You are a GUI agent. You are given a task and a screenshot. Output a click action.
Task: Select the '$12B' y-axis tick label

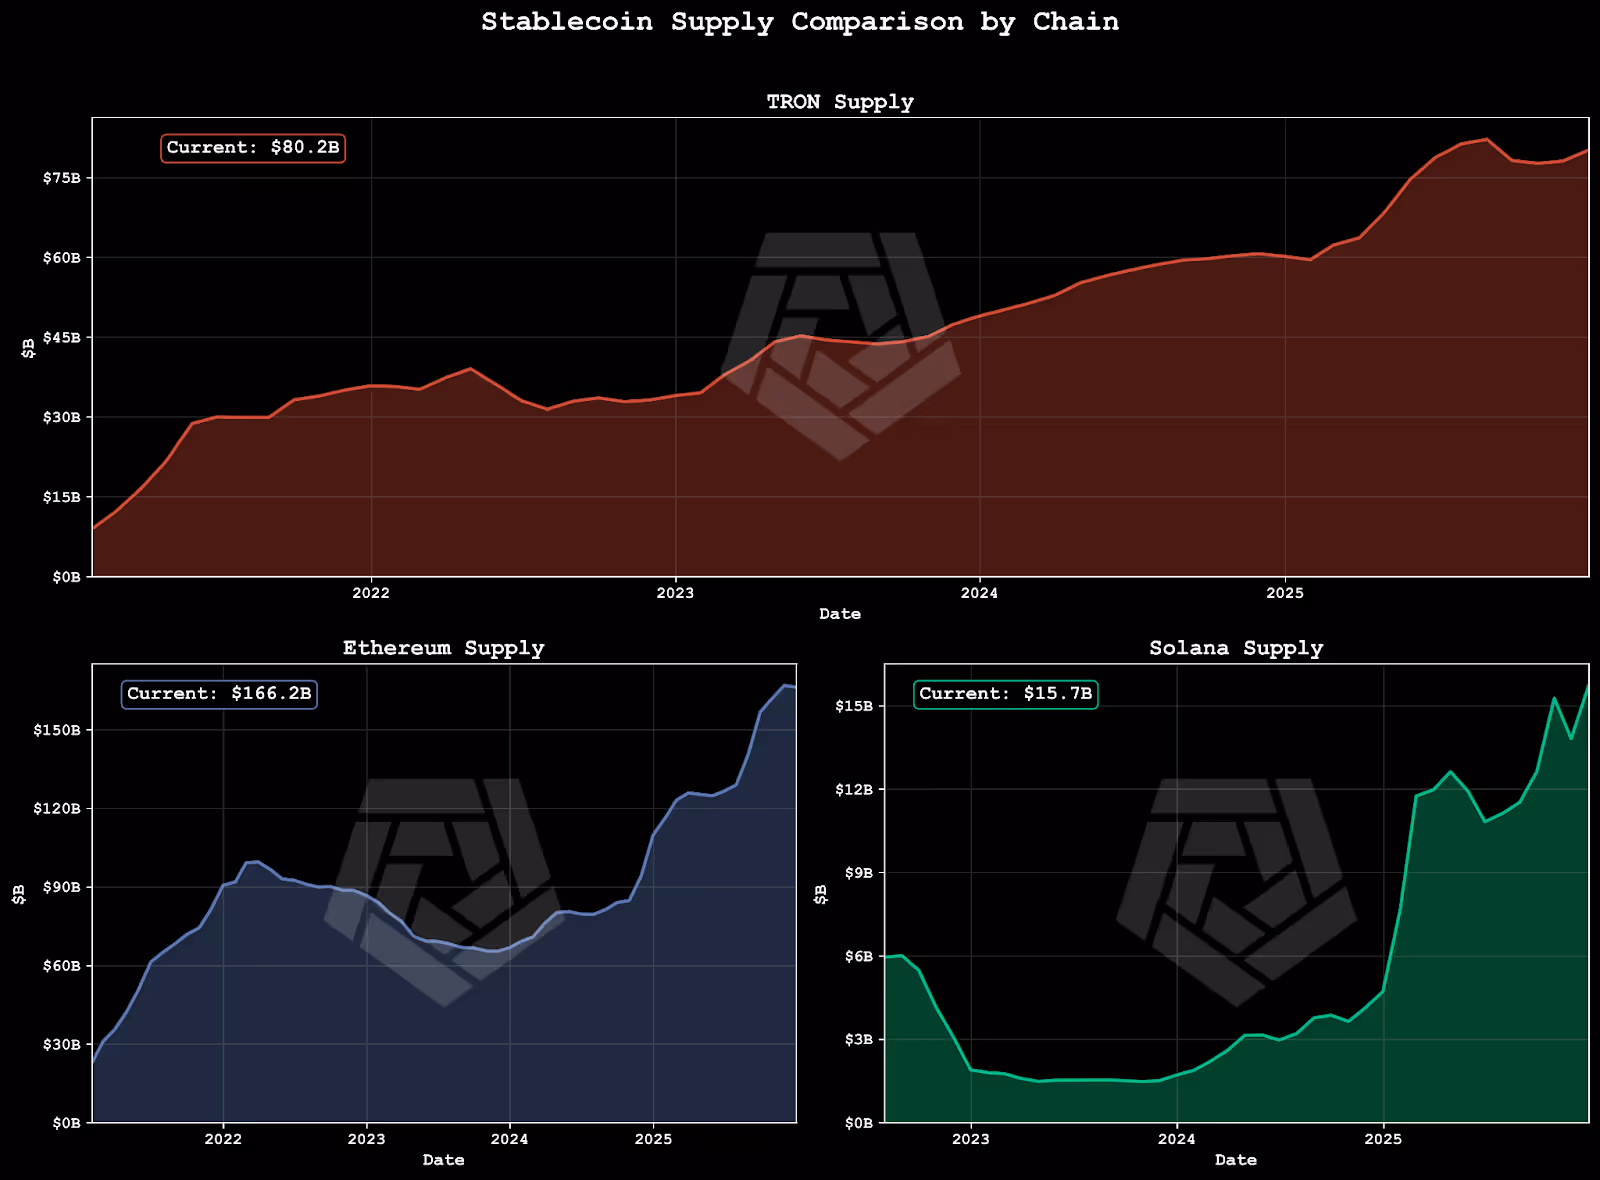(855, 790)
